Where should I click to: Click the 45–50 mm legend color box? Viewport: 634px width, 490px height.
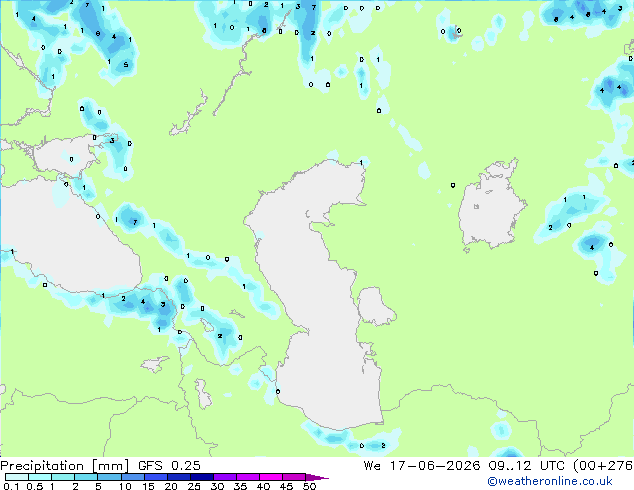tap(294, 477)
